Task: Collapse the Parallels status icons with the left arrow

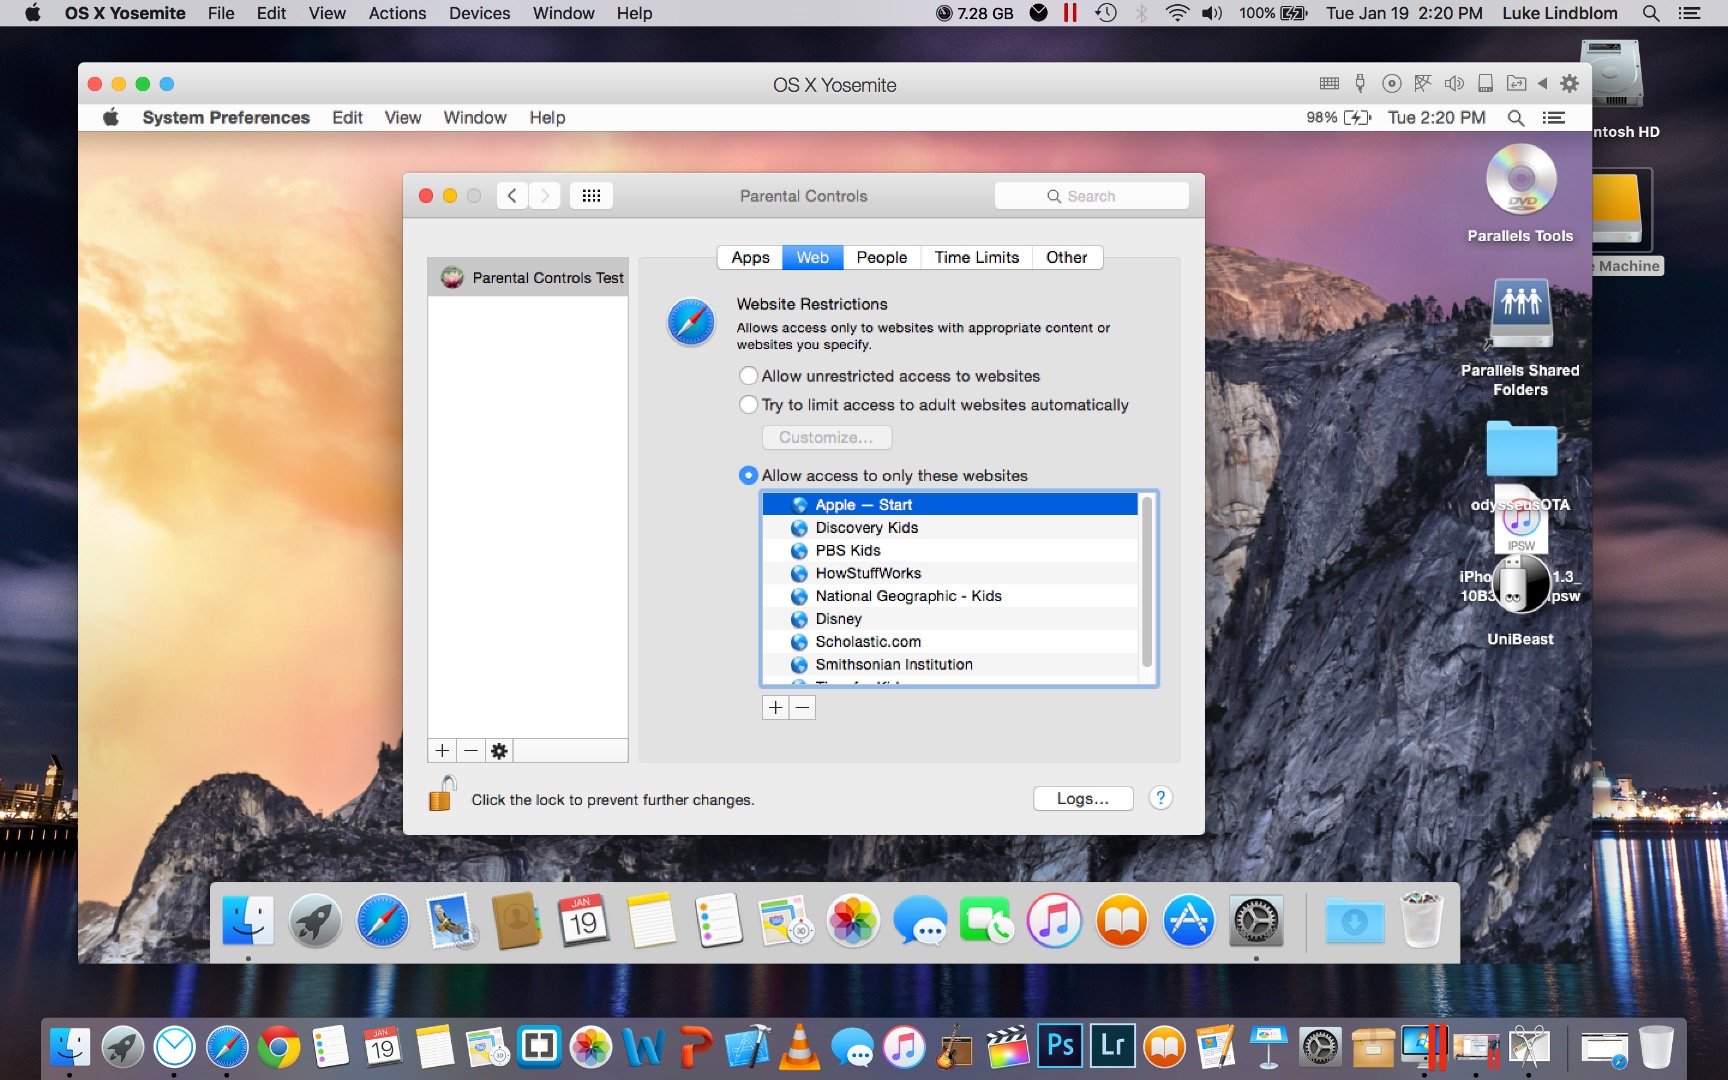Action: point(1542,84)
